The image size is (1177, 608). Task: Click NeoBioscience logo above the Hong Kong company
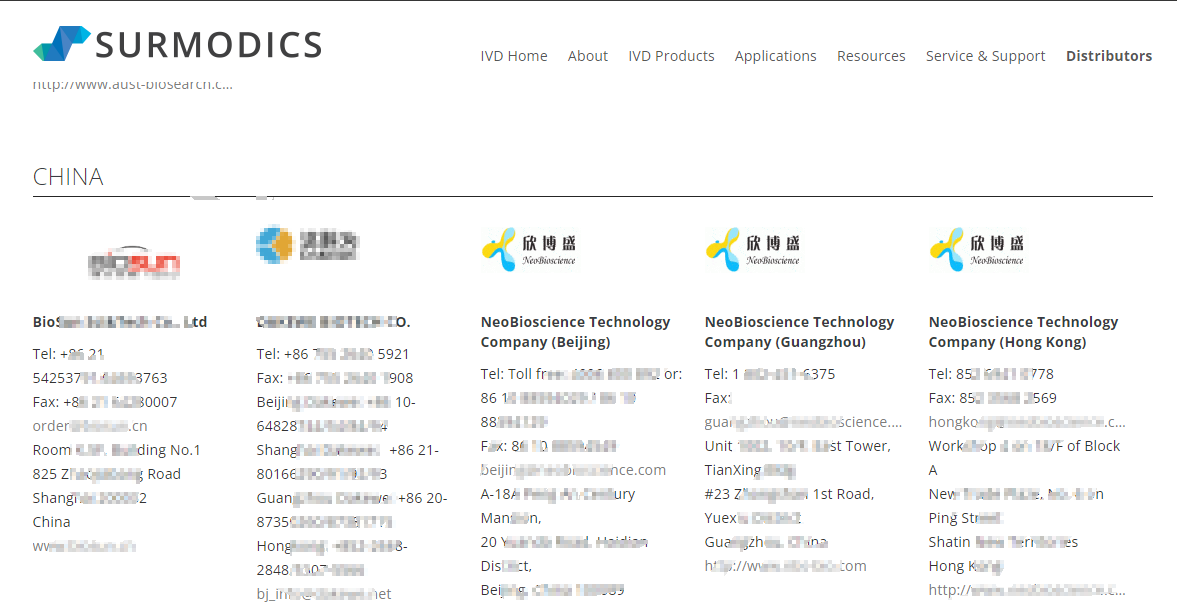(977, 249)
